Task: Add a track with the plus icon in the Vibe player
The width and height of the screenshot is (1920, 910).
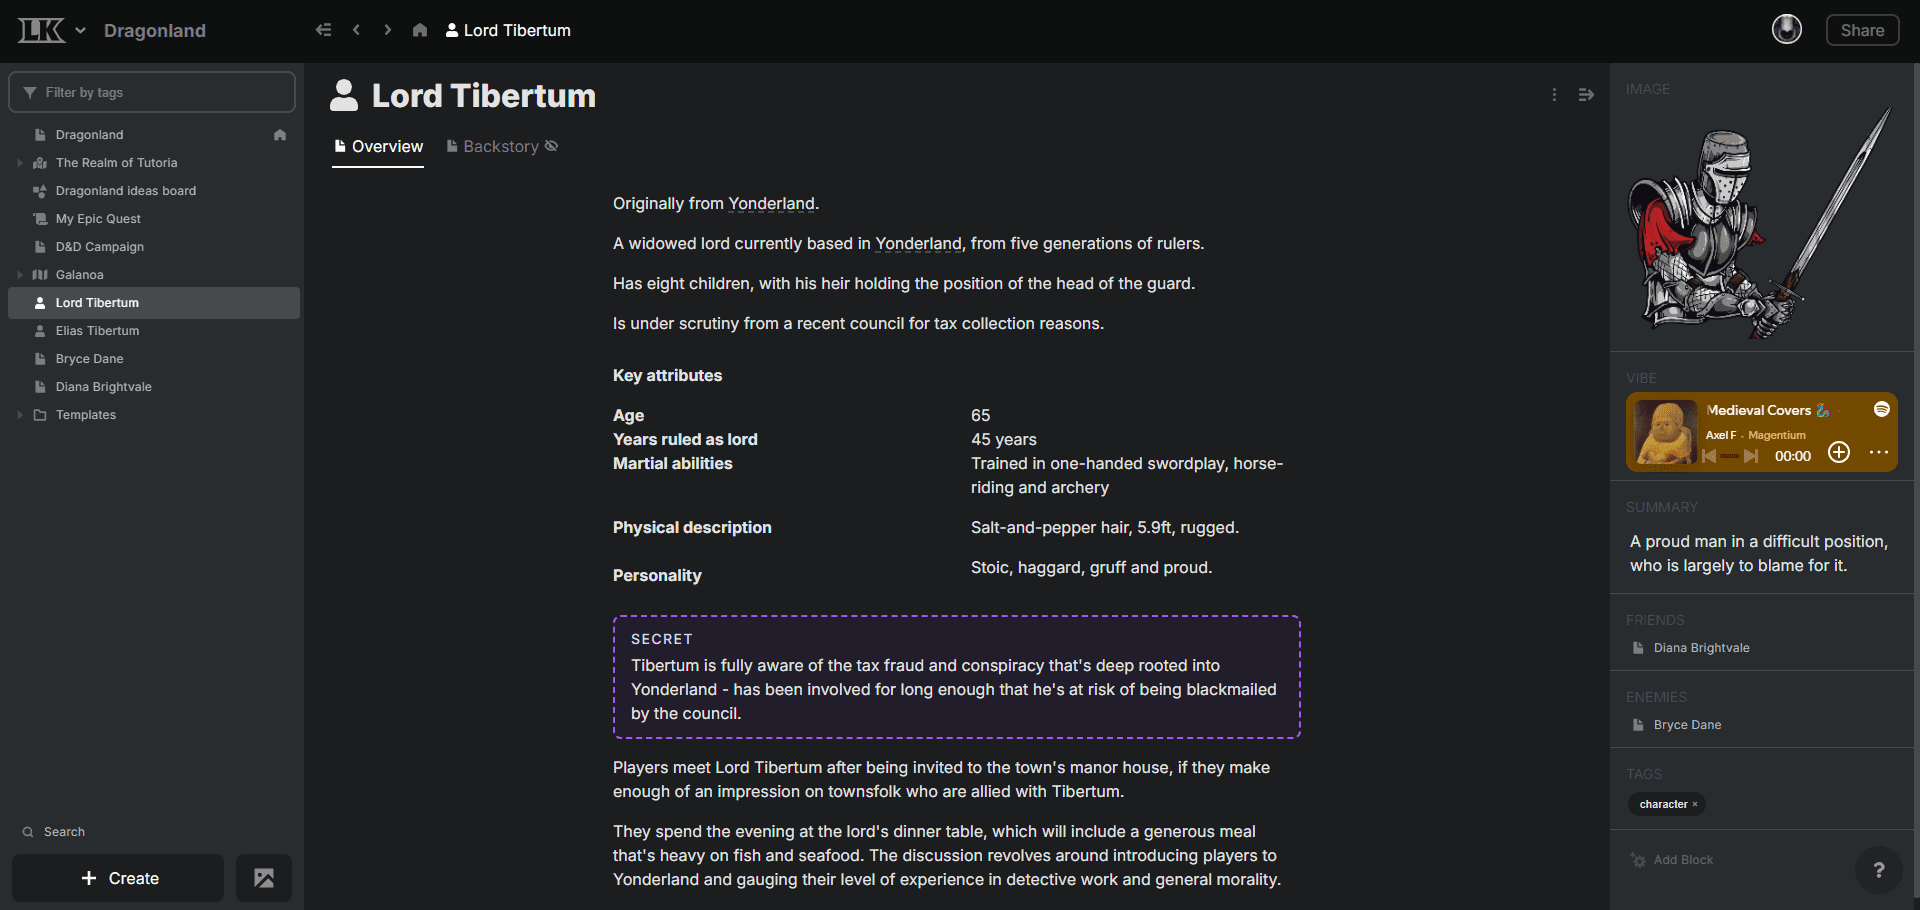Action: (x=1839, y=452)
